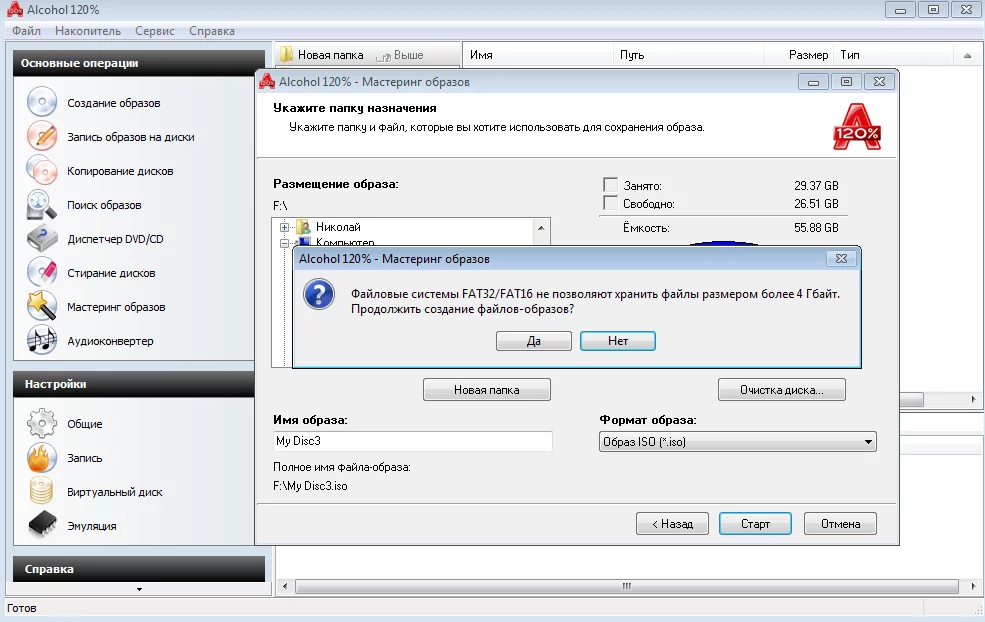
Task: Click the Имя column header
Action: coord(537,55)
